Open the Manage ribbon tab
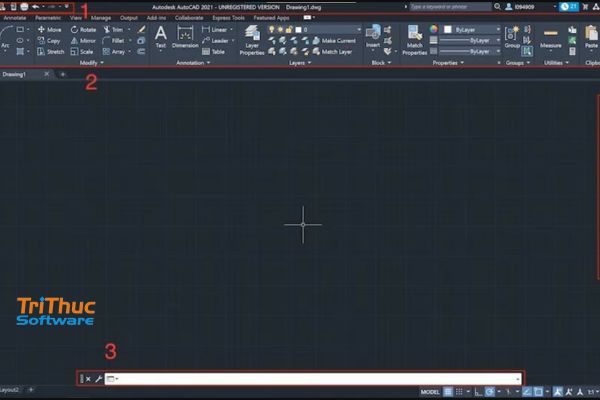Screen dimensions: 600x400 [101, 18]
